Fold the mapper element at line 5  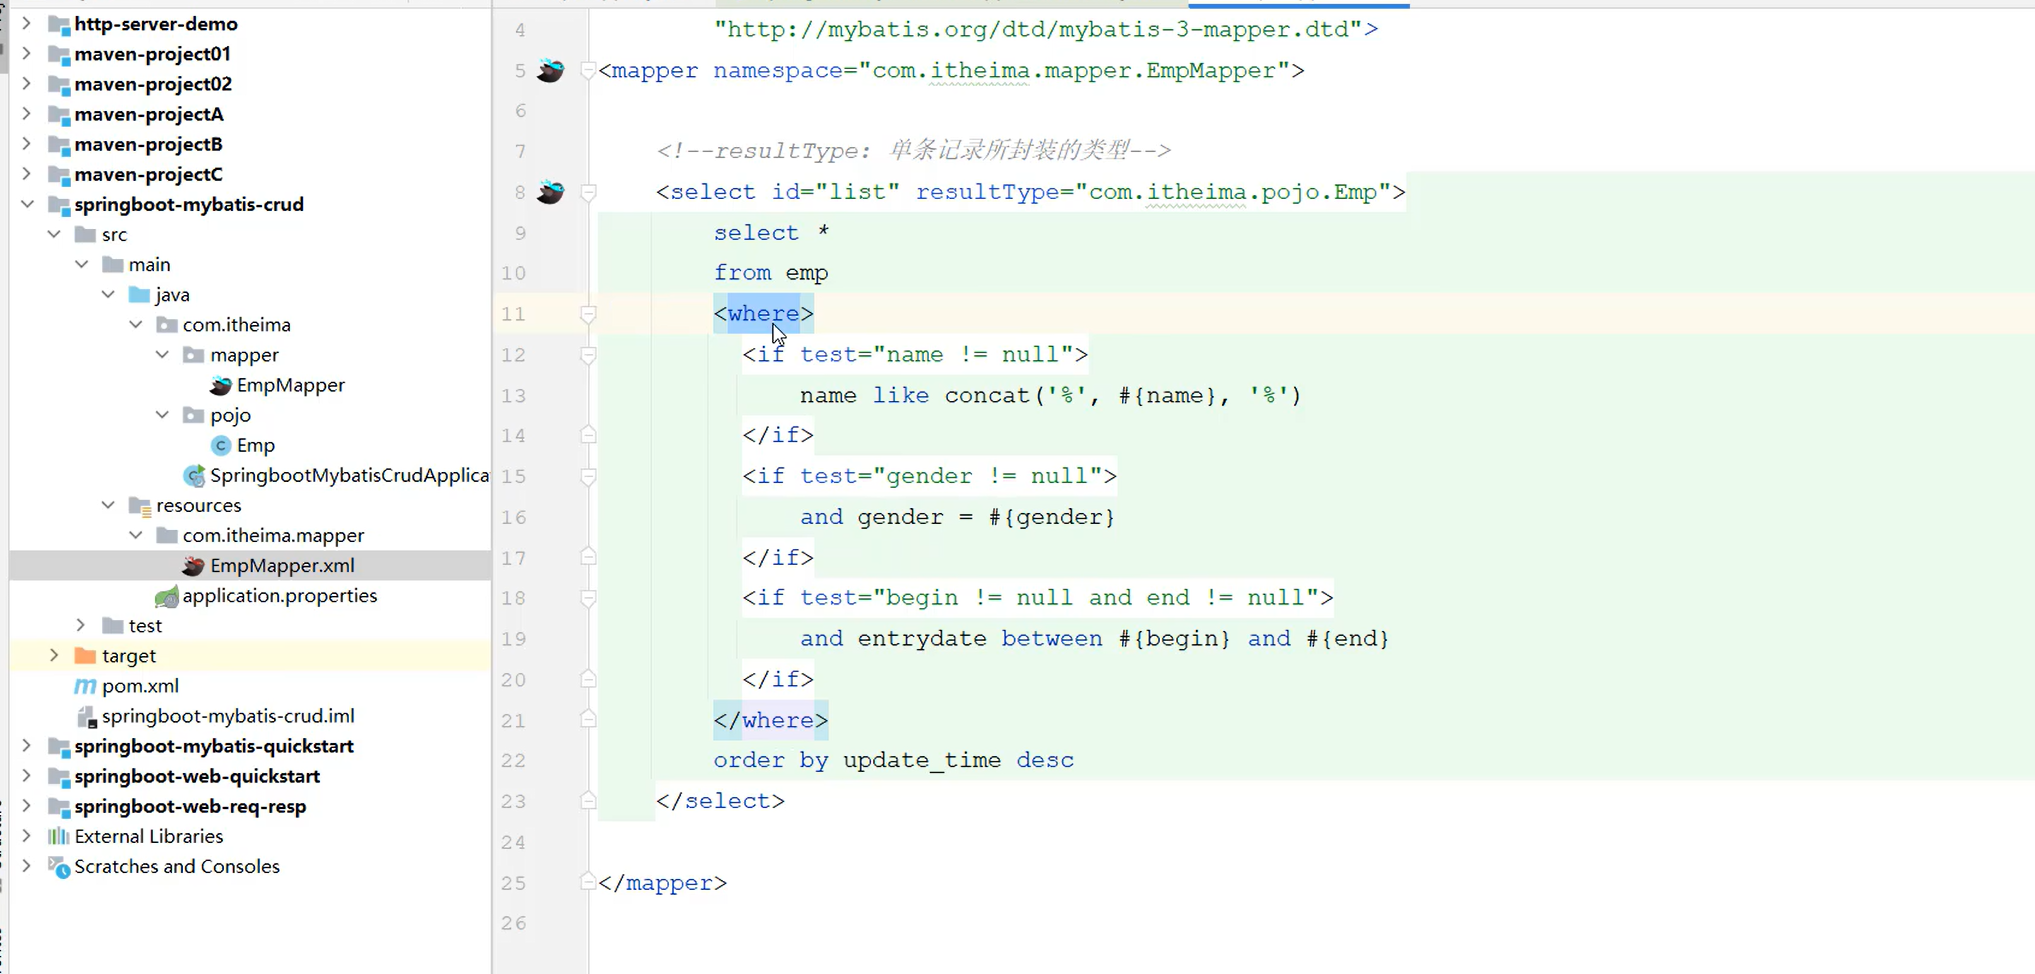(x=588, y=70)
